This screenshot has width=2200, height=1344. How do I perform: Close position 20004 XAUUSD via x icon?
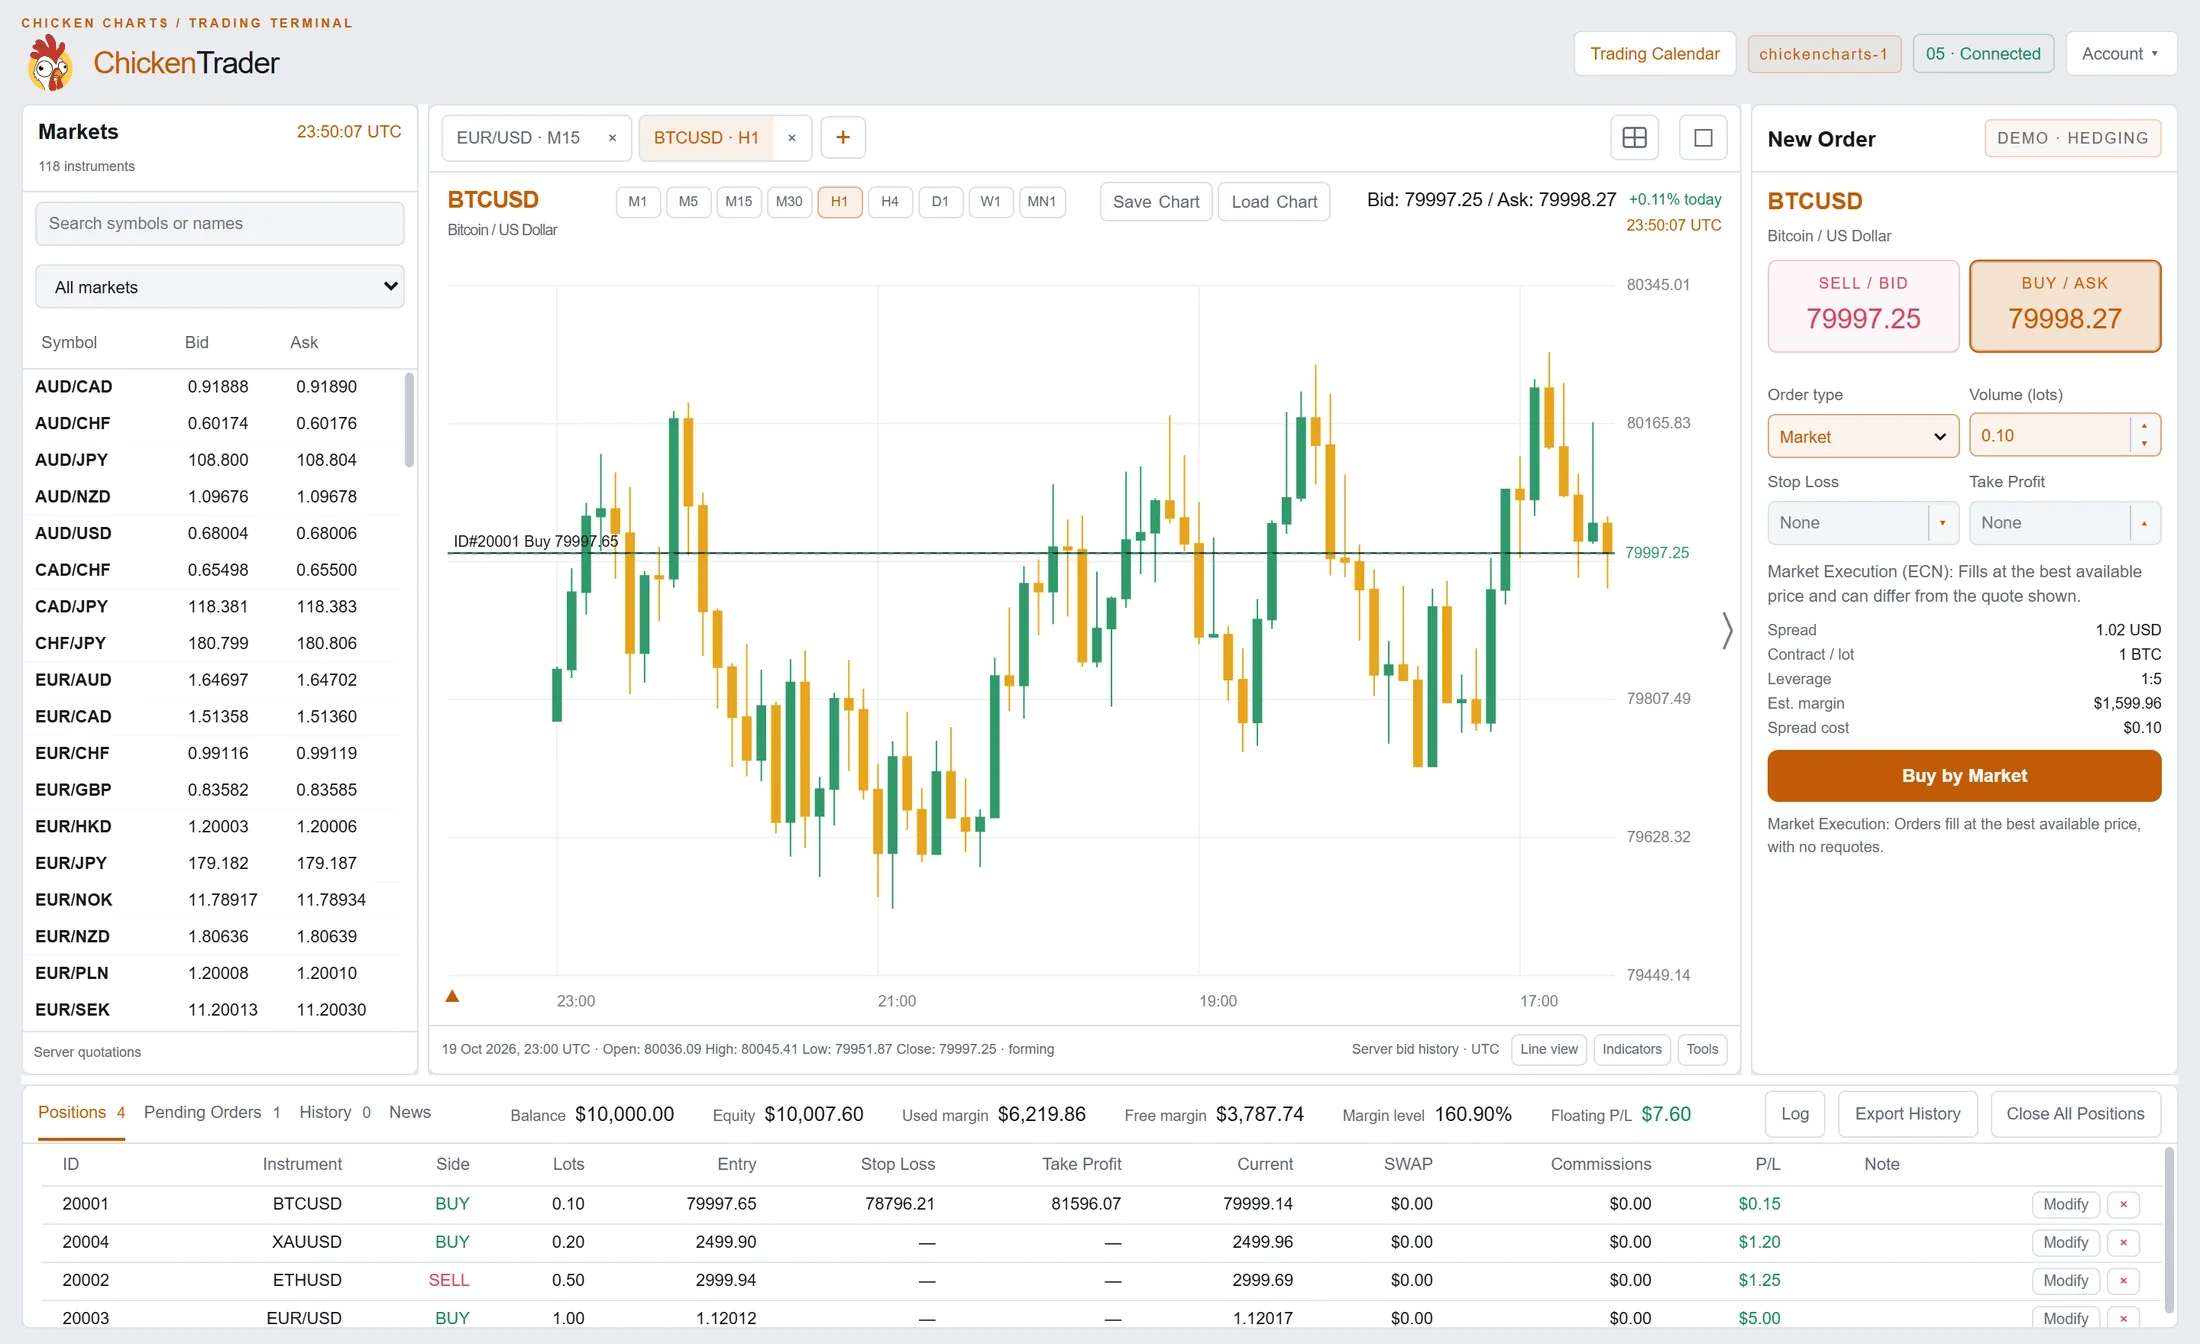pyautogui.click(x=2123, y=1242)
